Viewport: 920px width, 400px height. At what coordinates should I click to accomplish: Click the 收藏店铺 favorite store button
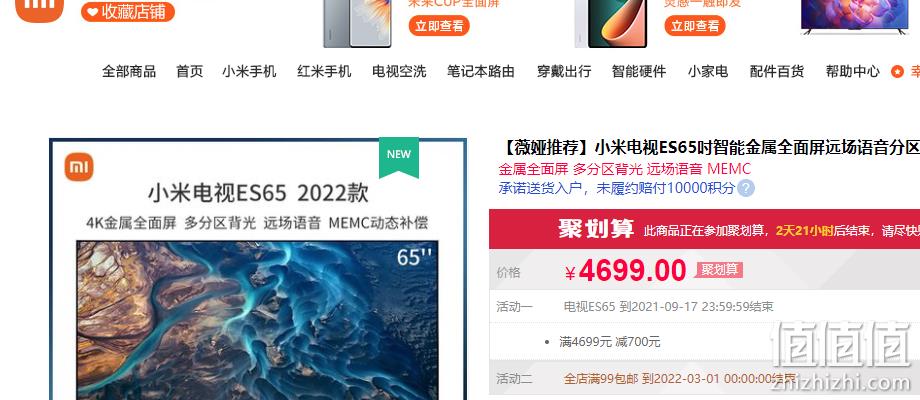coord(128,12)
